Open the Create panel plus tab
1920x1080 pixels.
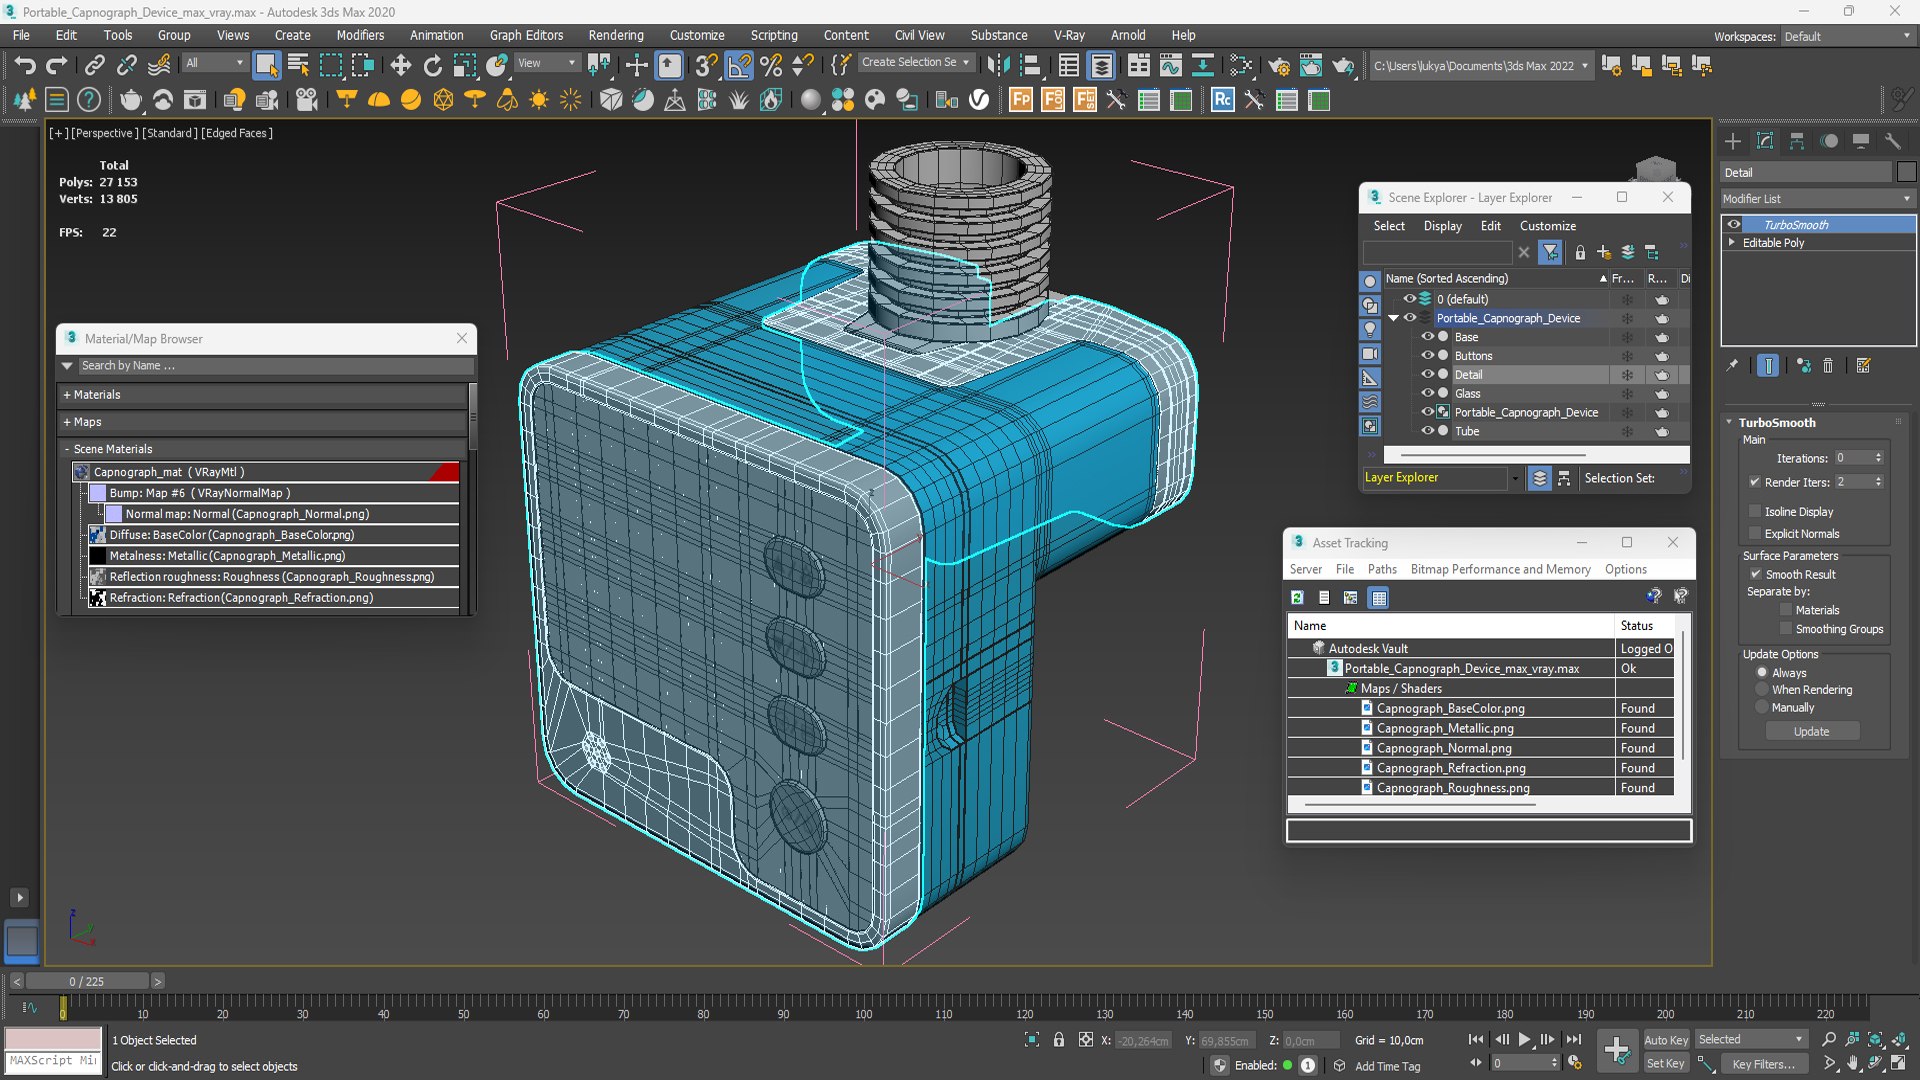click(x=1733, y=141)
